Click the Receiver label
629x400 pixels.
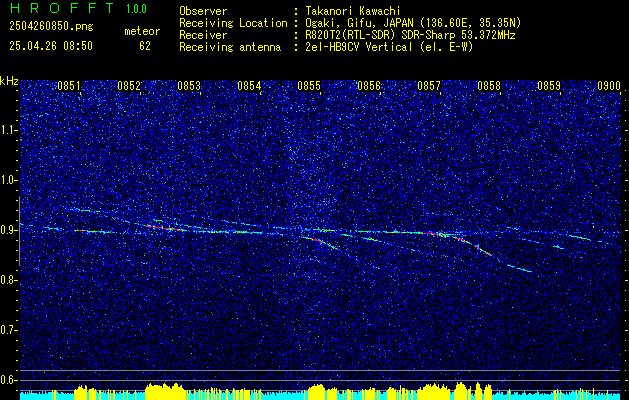[203, 35]
